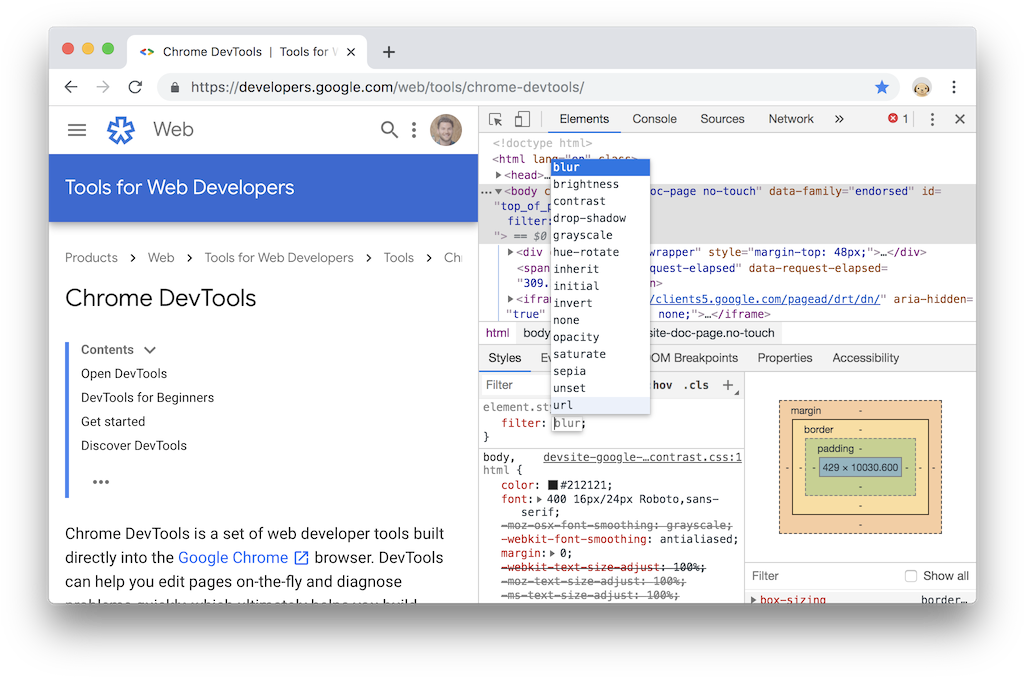Toggle the .cls class editor
Viewport: 1024px width, 677px height.
pyautogui.click(x=696, y=385)
